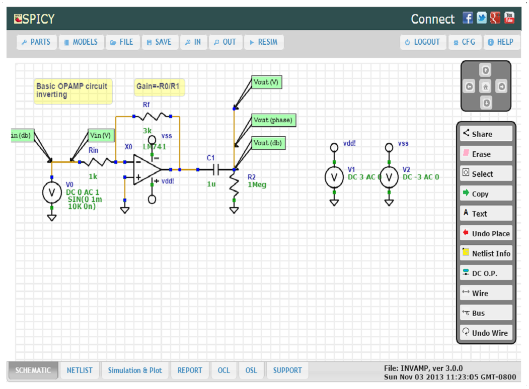Select the Erase tool
This screenshot has width=529, height=389.
pos(486,154)
